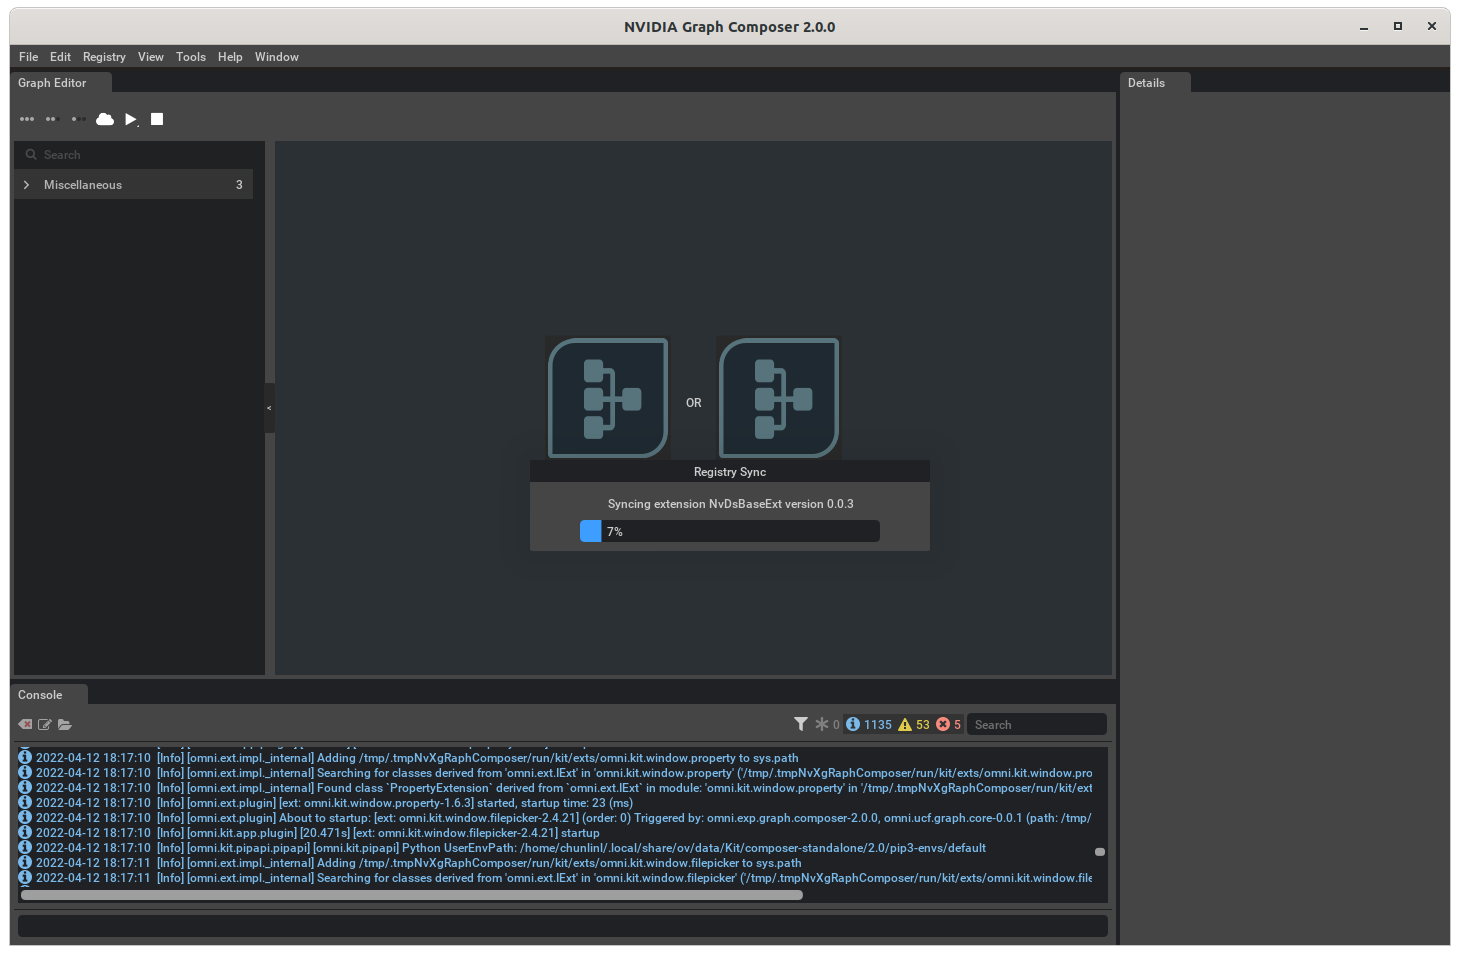Screen dimensions: 1460x955
Task: Open the cloud registry sync icon
Action: tap(105, 119)
